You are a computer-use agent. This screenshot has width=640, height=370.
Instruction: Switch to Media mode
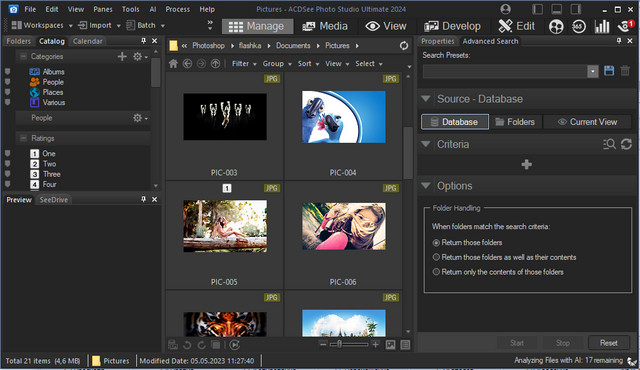[325, 26]
